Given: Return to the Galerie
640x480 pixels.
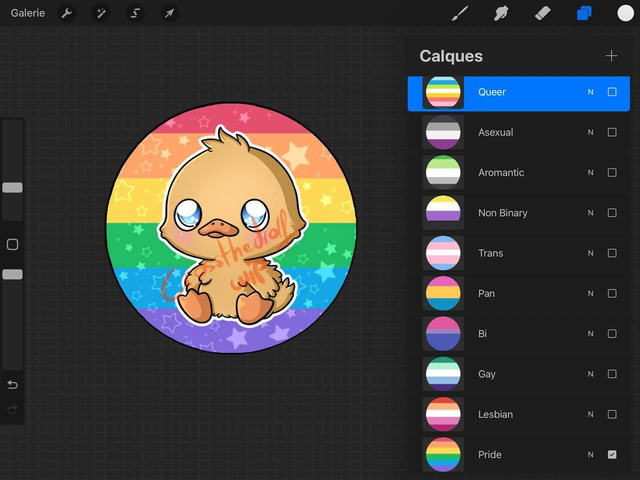Looking at the screenshot, I should pyautogui.click(x=28, y=13).
